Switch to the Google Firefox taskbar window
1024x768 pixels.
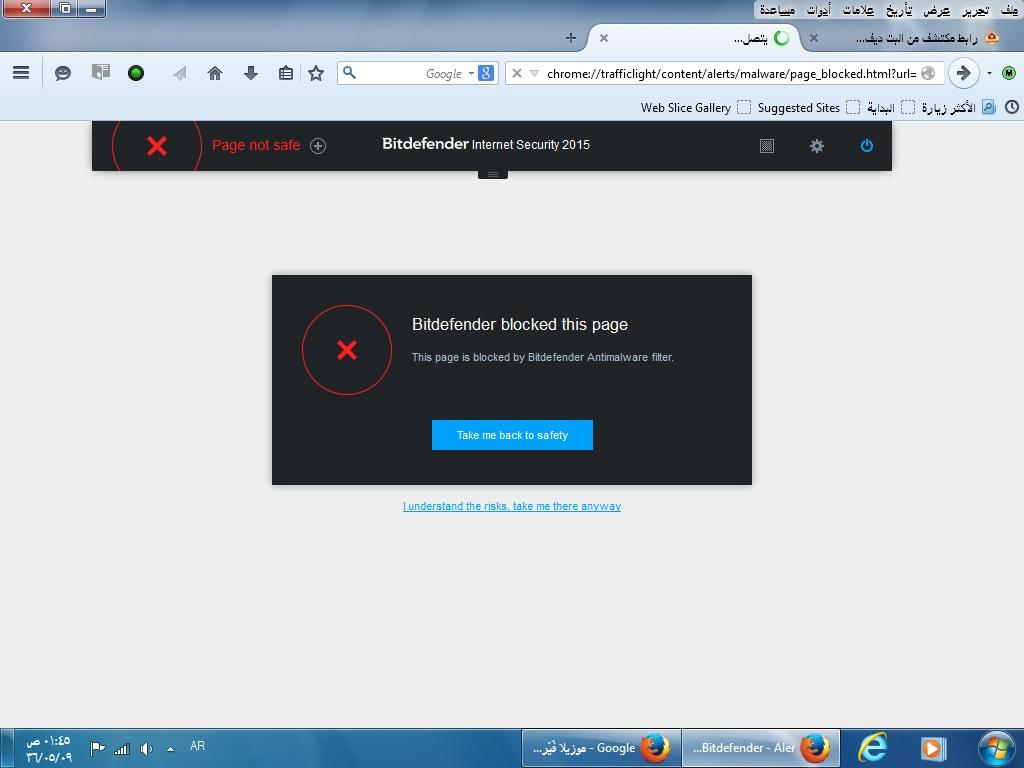coord(601,748)
